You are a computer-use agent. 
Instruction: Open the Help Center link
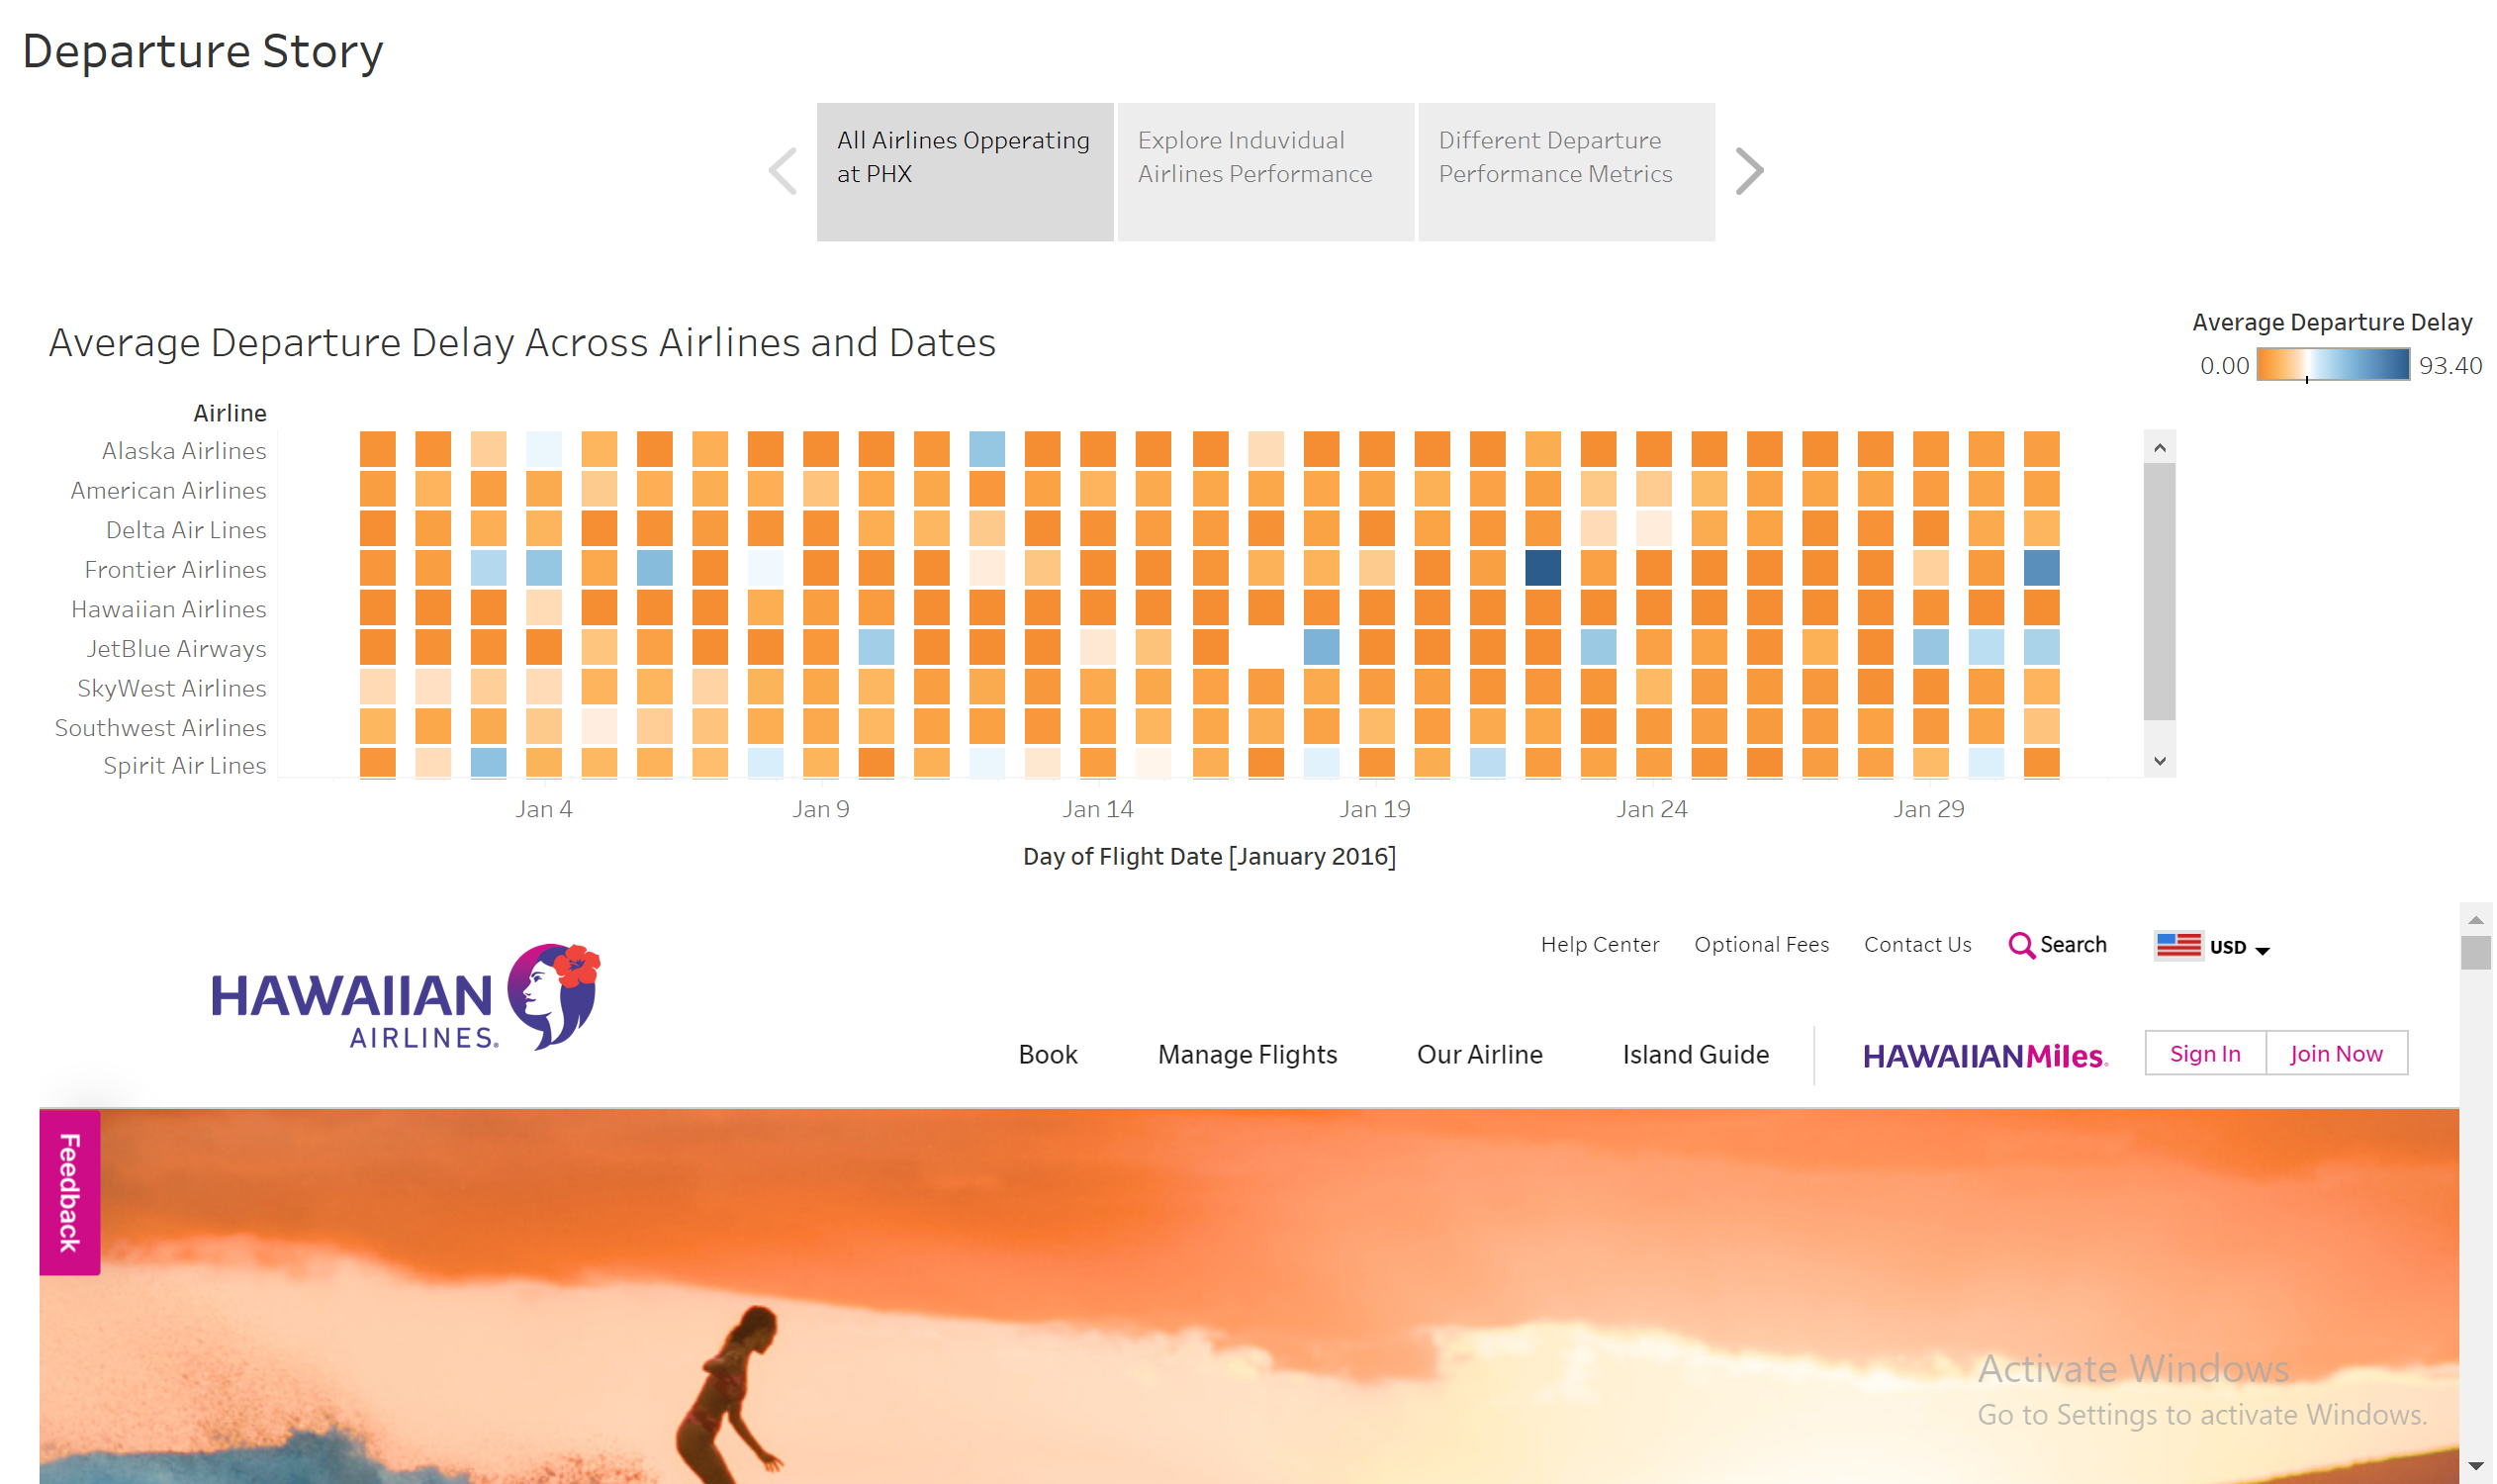point(1600,945)
